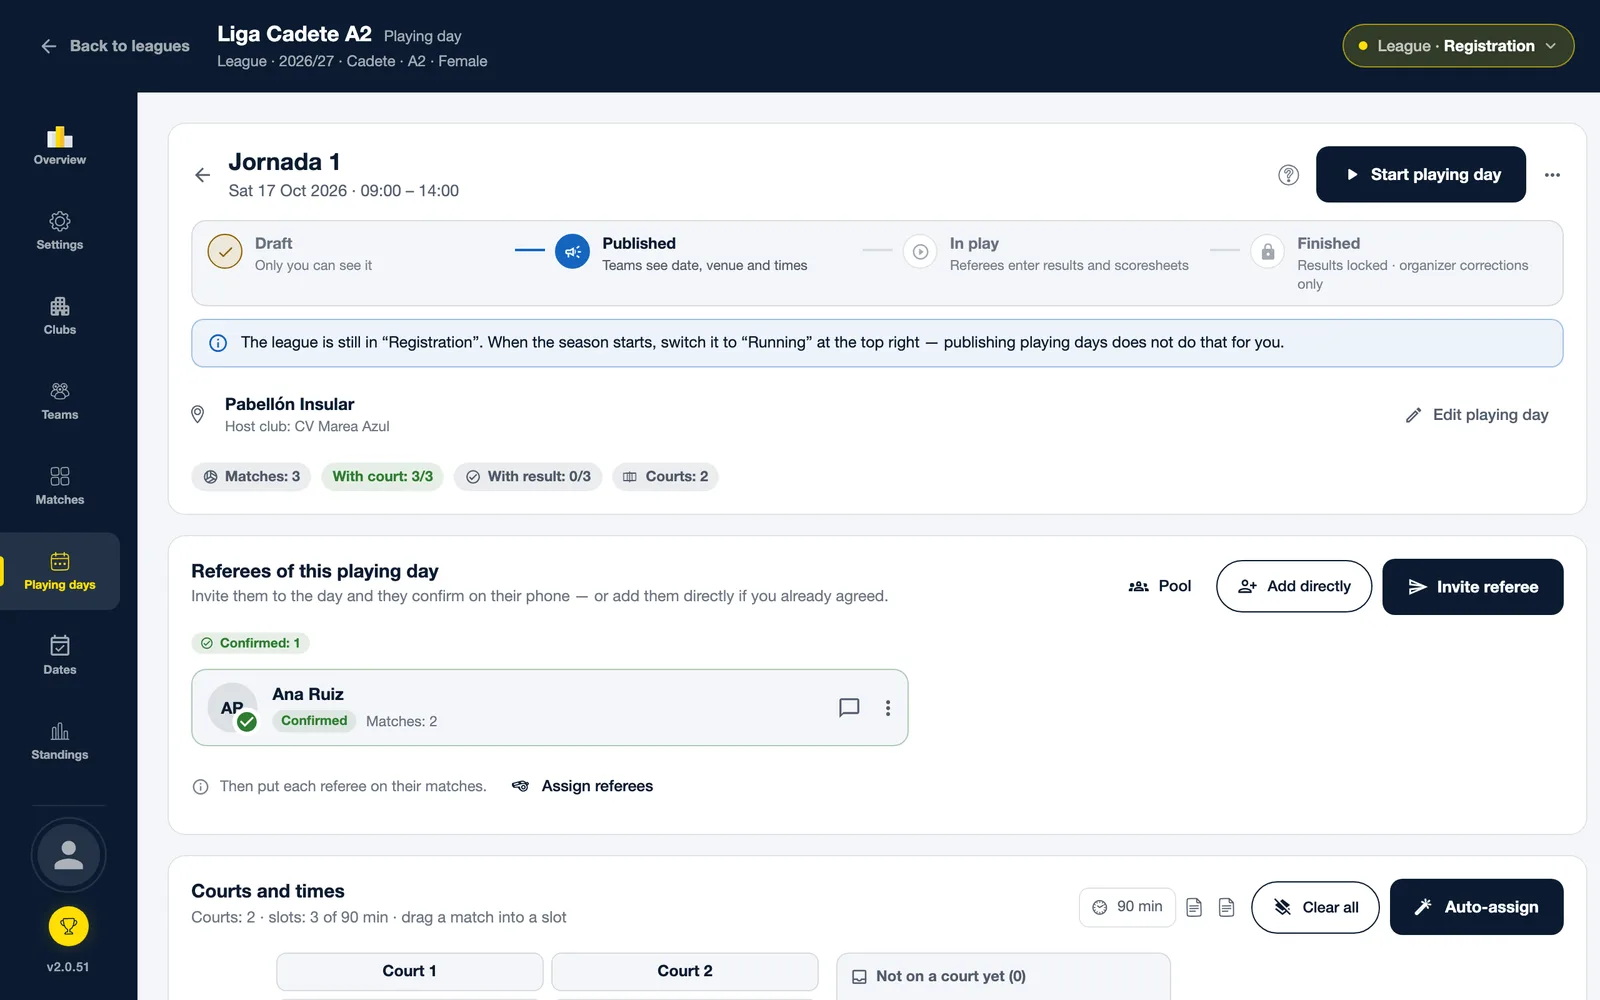Screen dimensions: 1600x1000
Task: Open the 90 min slot duration selector
Action: tap(1127, 907)
